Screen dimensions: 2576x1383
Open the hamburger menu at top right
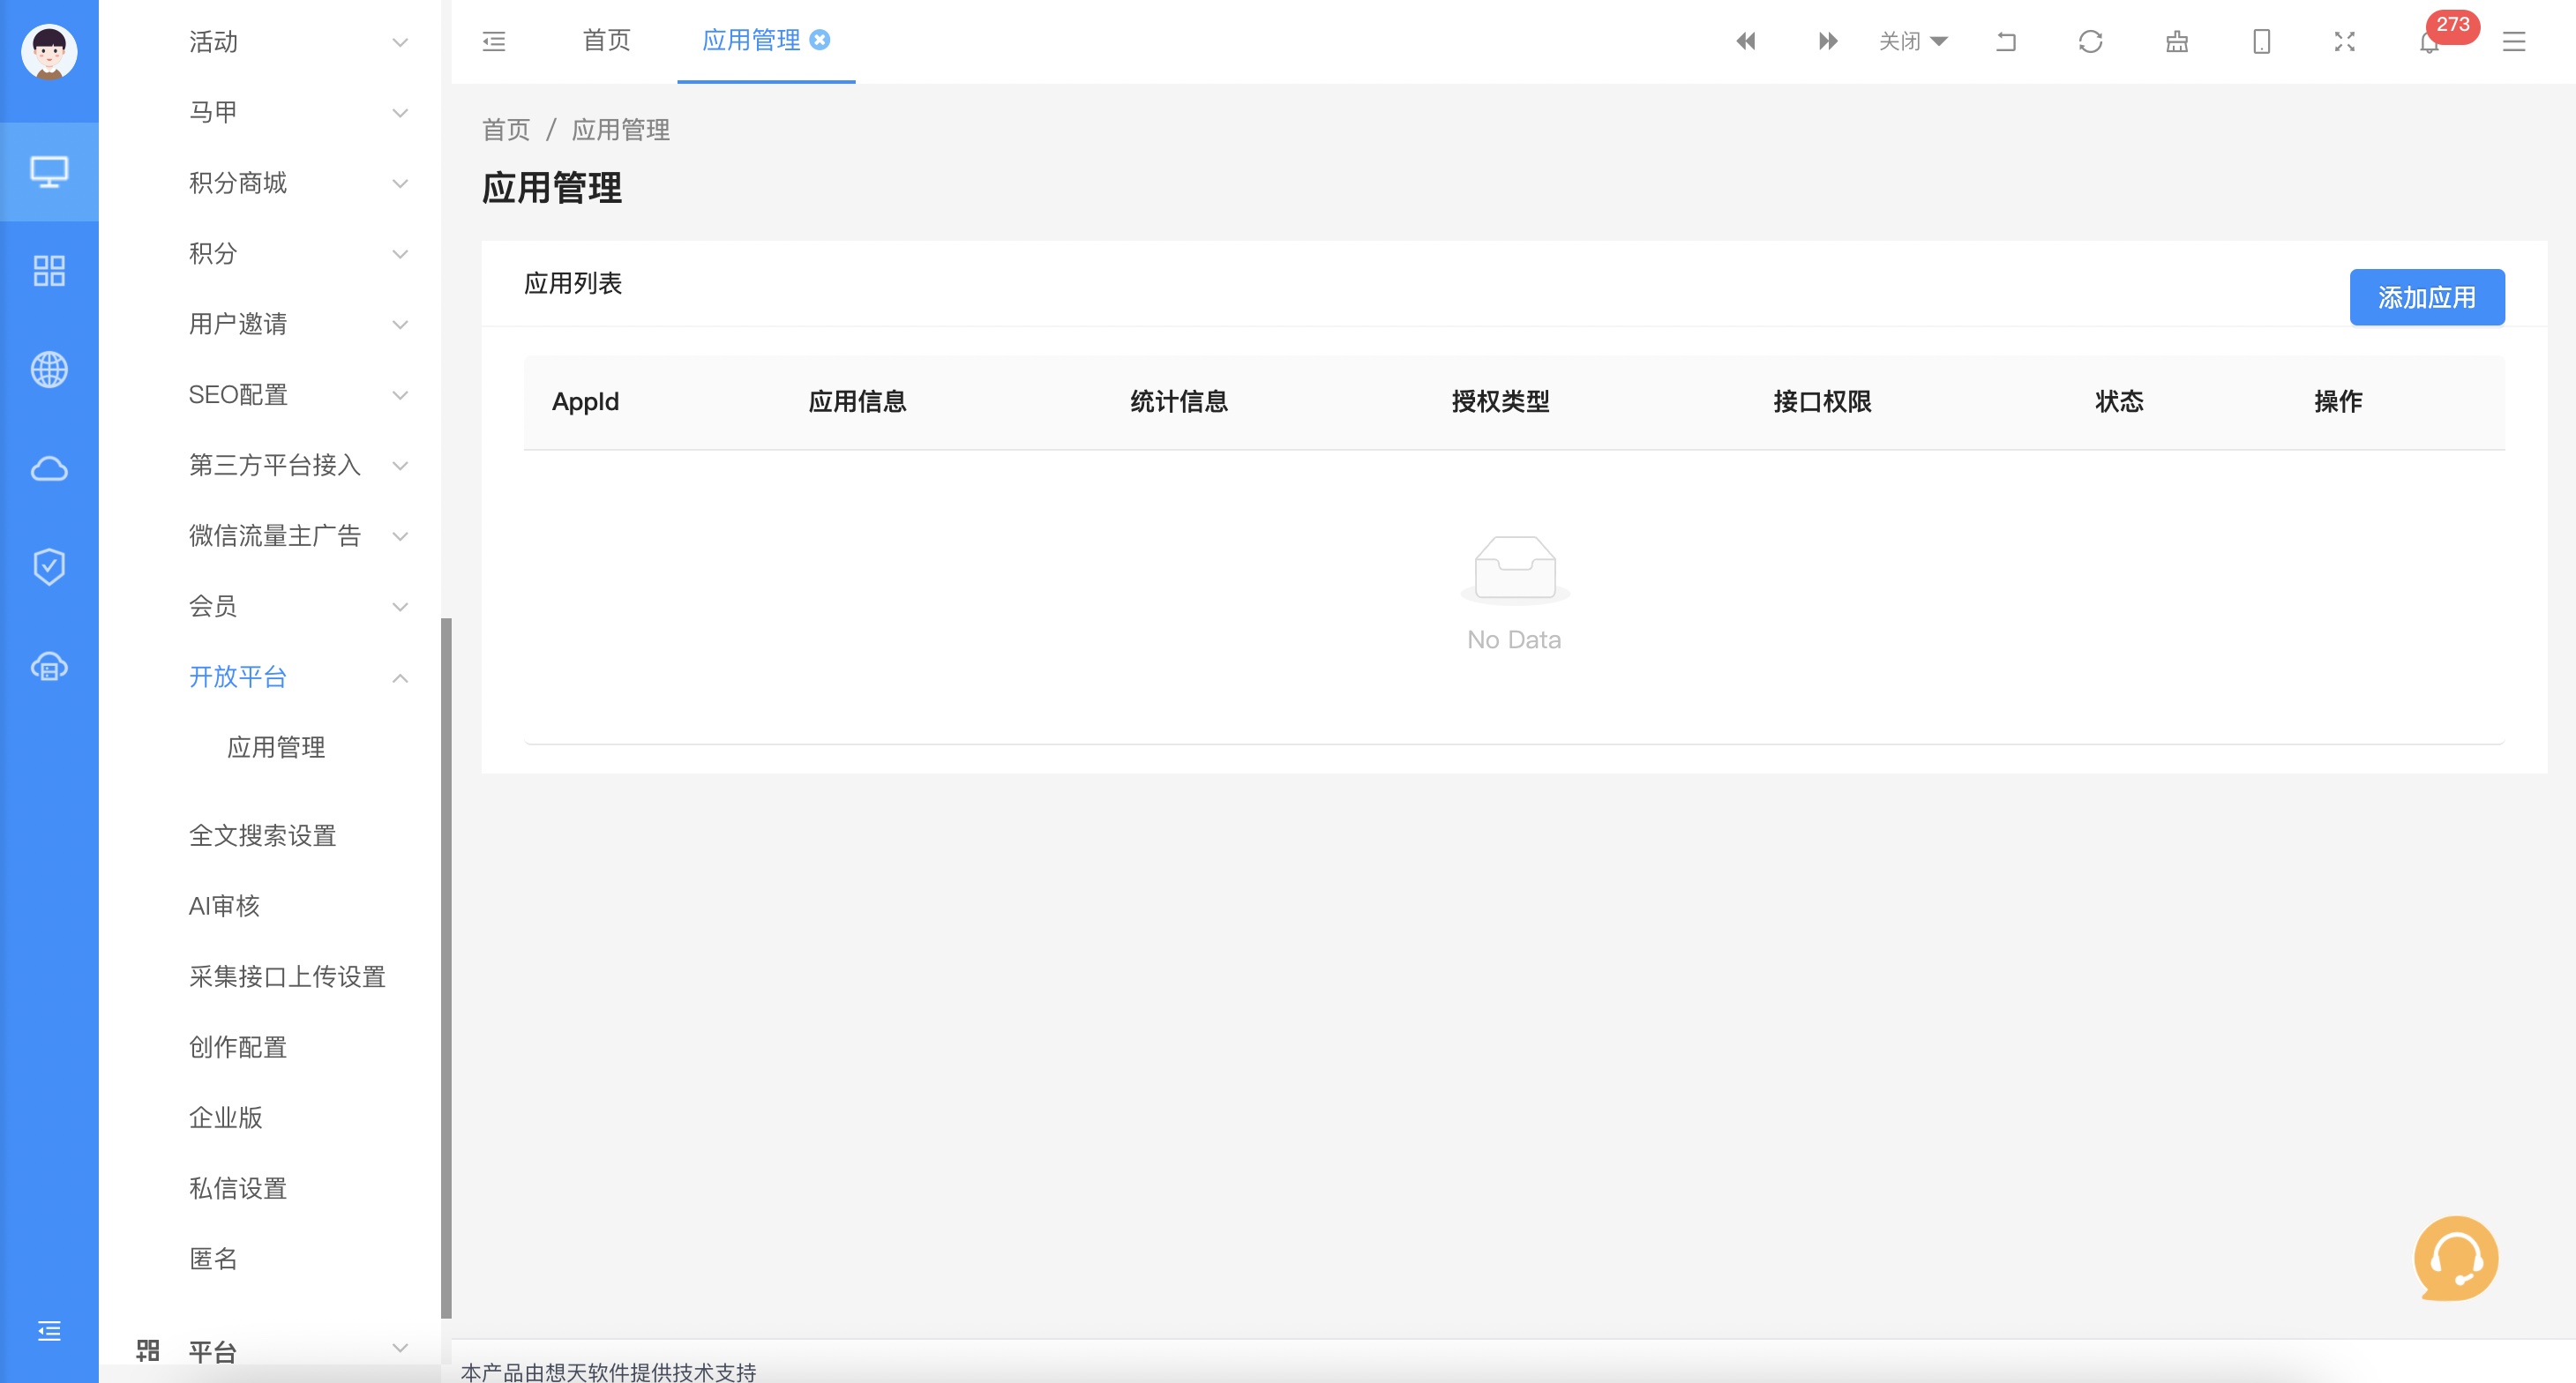coord(2514,41)
